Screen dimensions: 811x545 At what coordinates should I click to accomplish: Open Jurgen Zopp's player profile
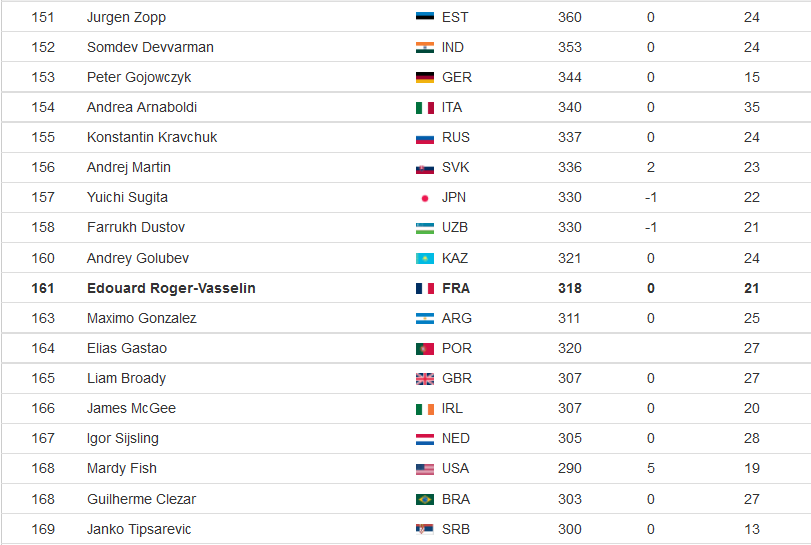[x=126, y=18]
